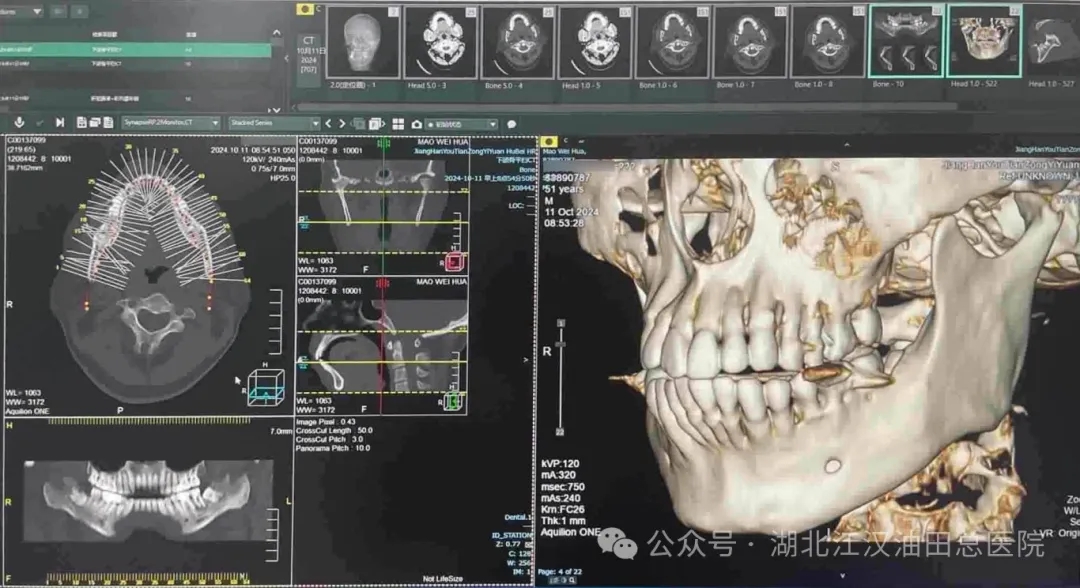This screenshot has height=588, width=1080.
Task: Click the chat bubble comment icon
Action: 511,123
